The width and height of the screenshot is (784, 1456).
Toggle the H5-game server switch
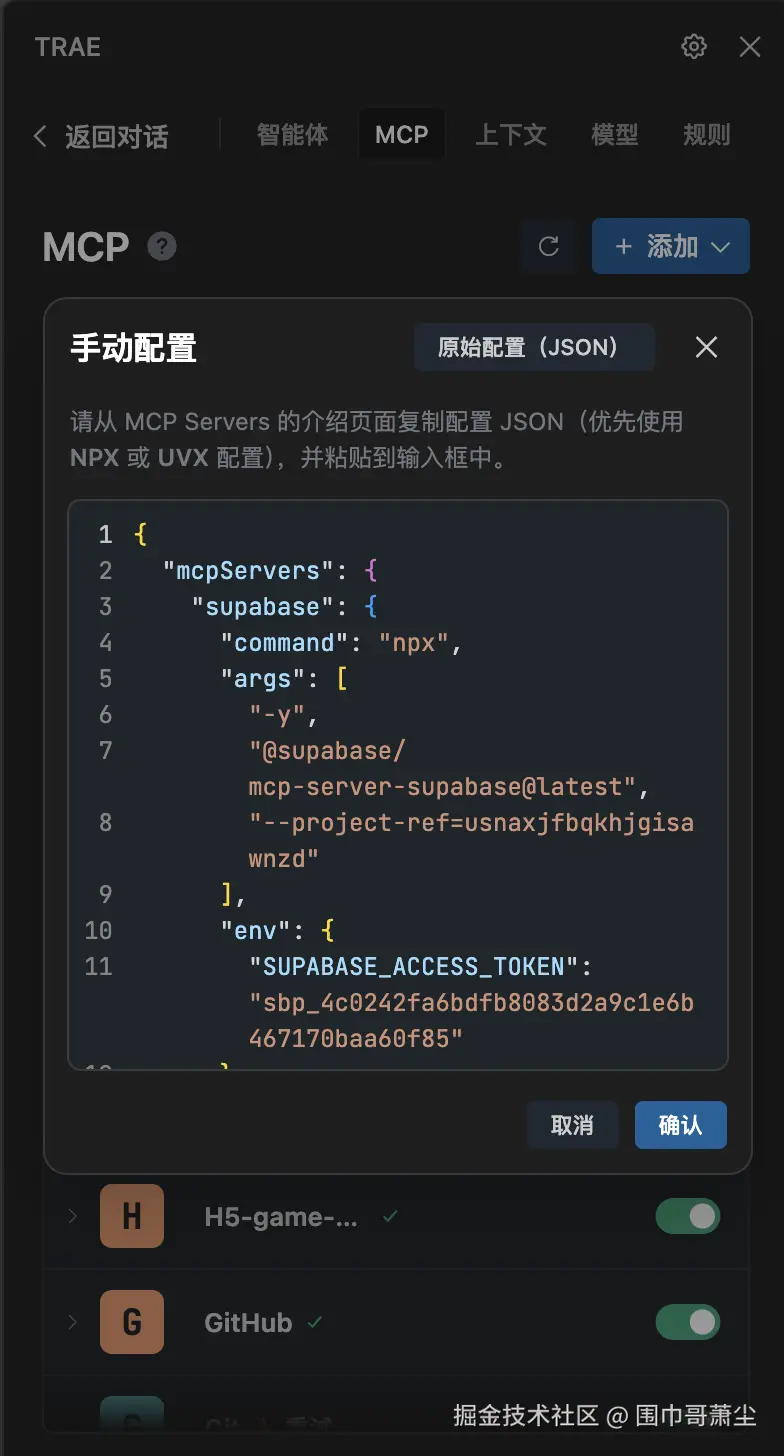tap(688, 1216)
